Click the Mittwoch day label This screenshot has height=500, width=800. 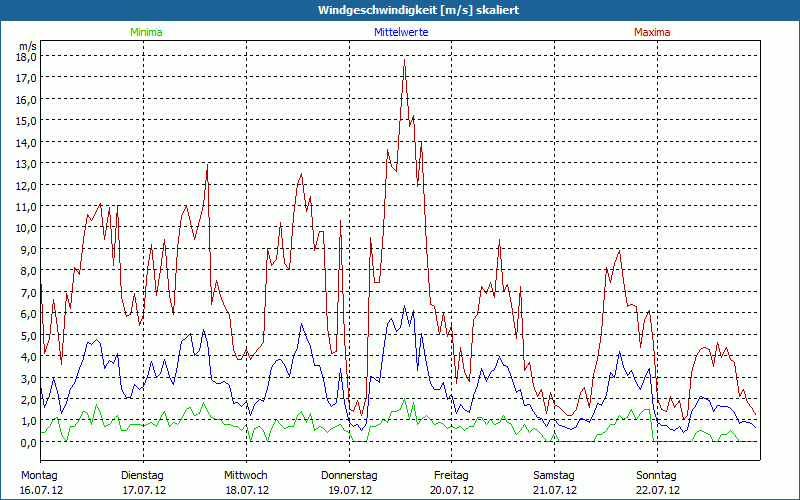coord(246,476)
